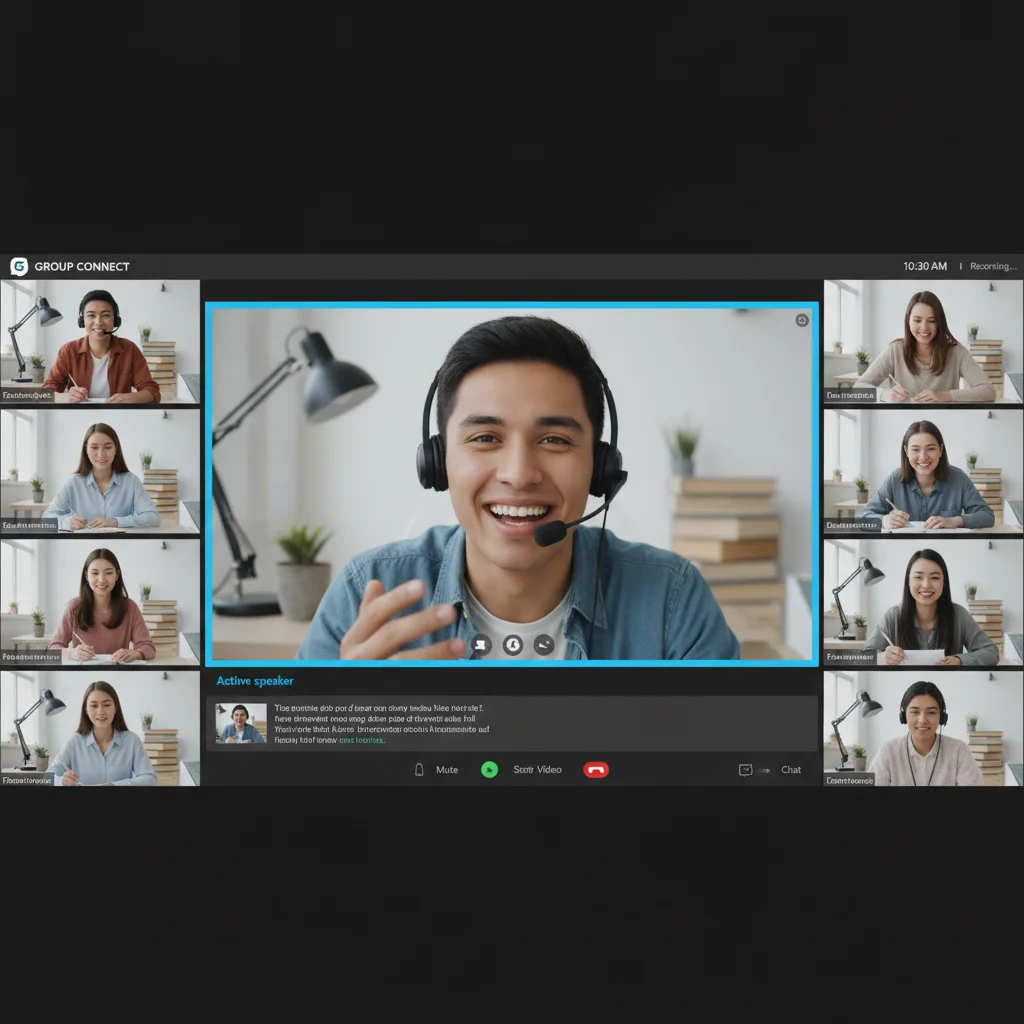This screenshot has width=1024, height=1024.
Task: Select the left tile of woman in blue shirt without lamp
Action: click(x=100, y=471)
